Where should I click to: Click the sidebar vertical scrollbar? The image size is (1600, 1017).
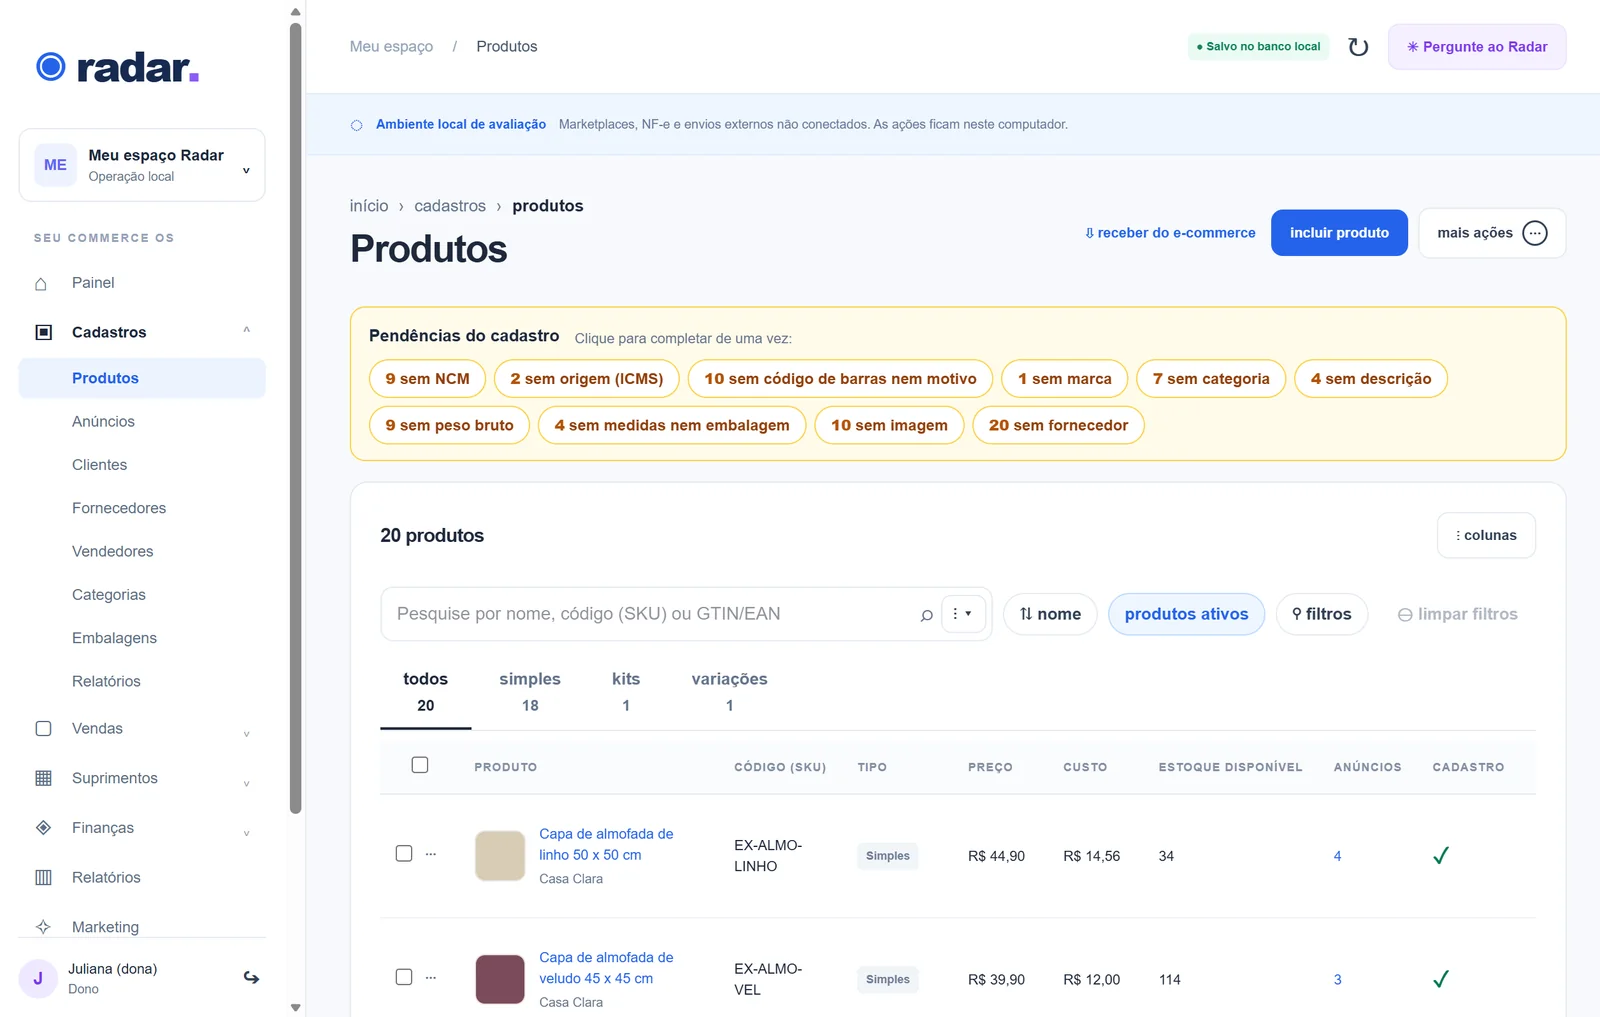(x=295, y=420)
